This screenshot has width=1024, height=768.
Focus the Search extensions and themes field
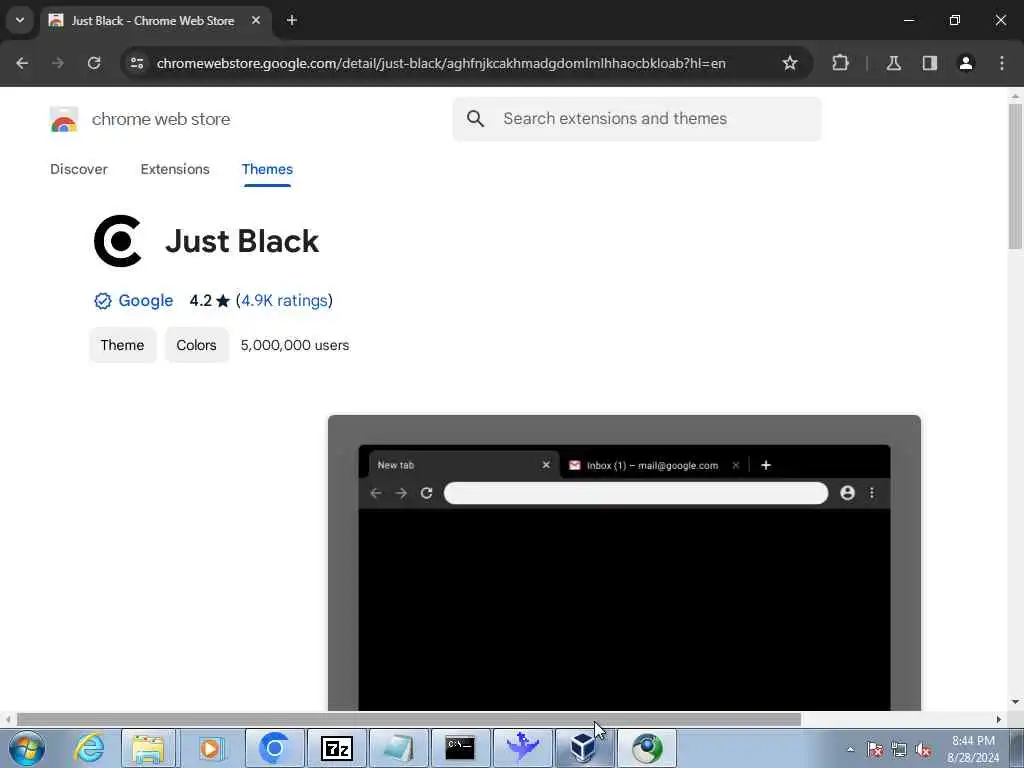point(637,119)
